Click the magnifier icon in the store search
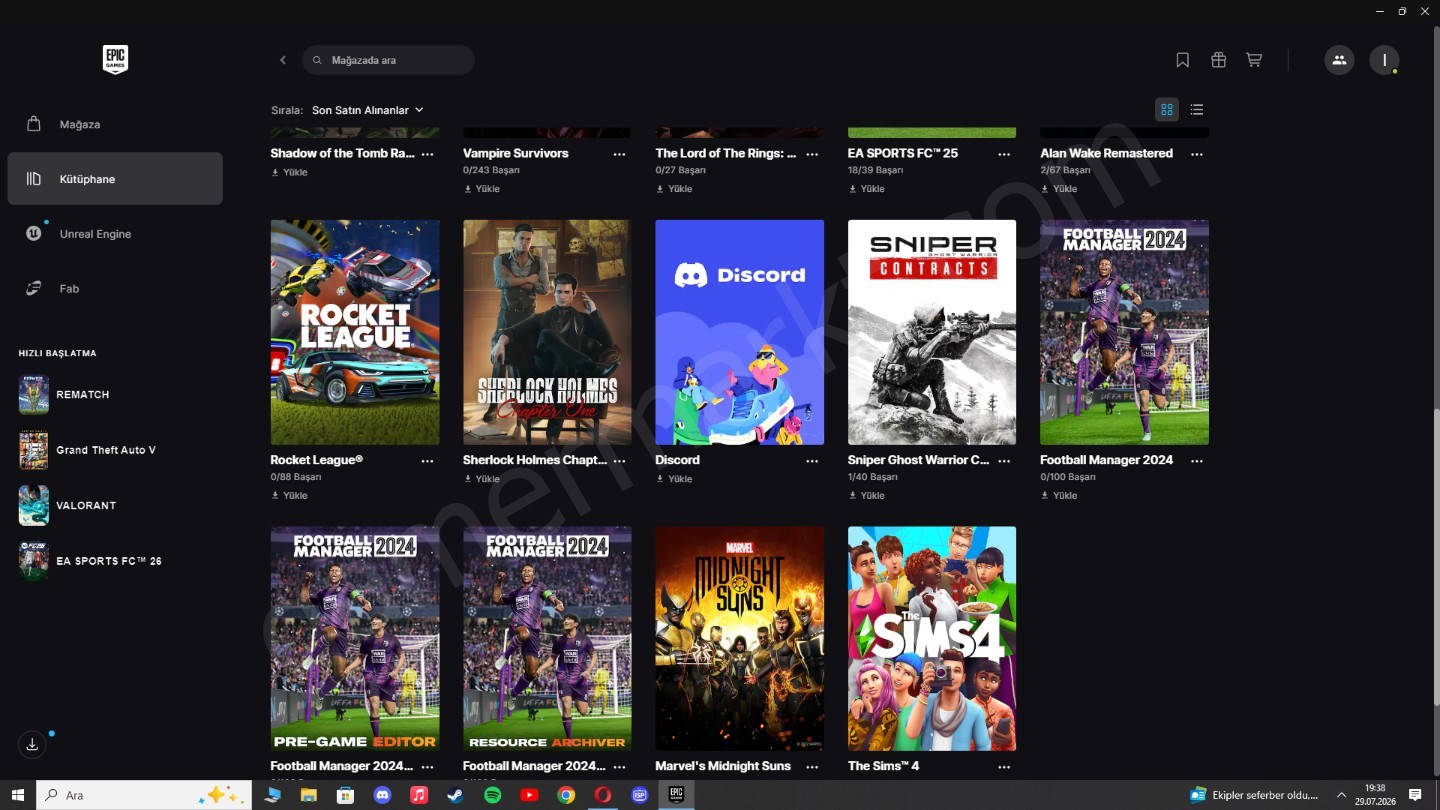The height and width of the screenshot is (810, 1440). (x=318, y=60)
